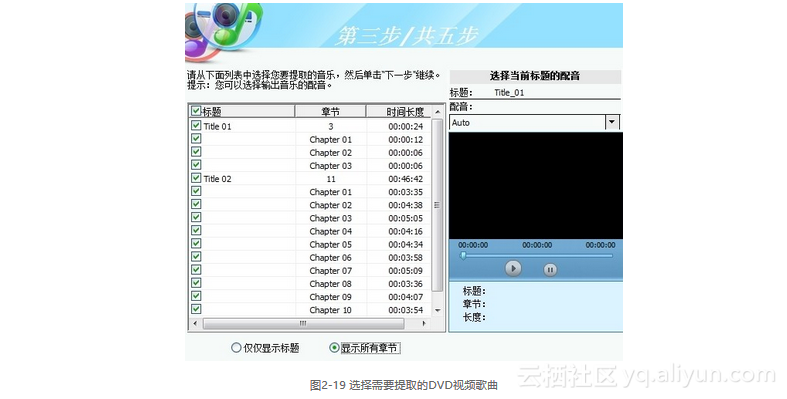The width and height of the screenshot is (787, 399).
Task: Click Chapter 05 in the list
Action: [x=330, y=244]
